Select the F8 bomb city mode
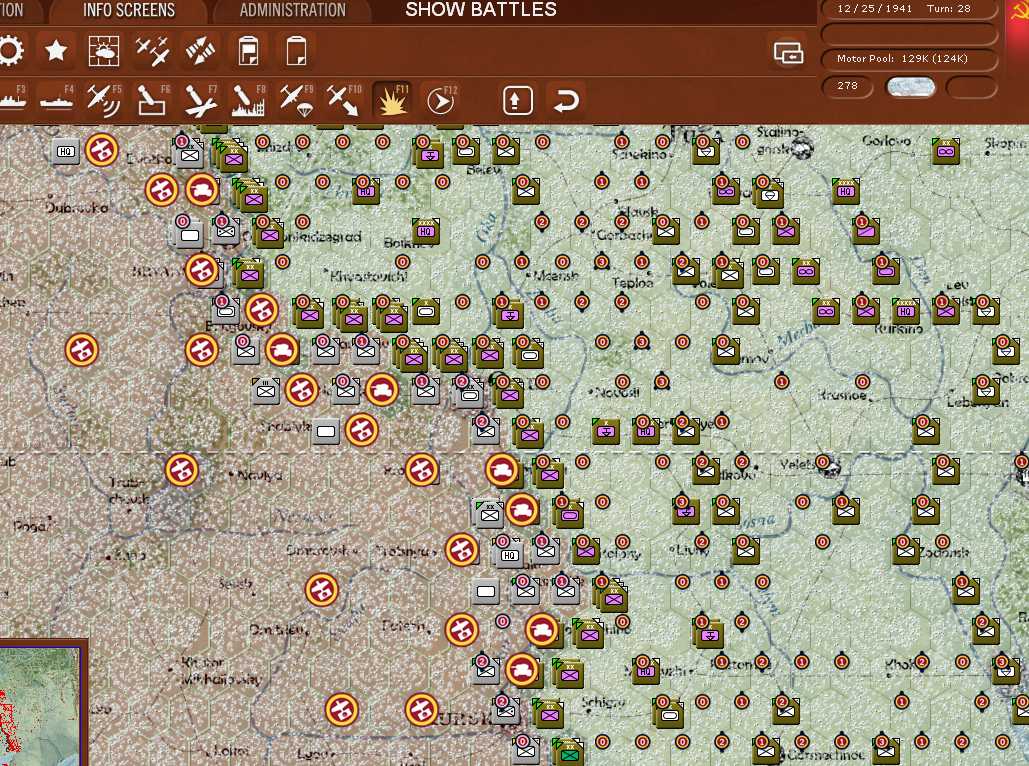Viewport: 1029px width, 766px height. 249,100
